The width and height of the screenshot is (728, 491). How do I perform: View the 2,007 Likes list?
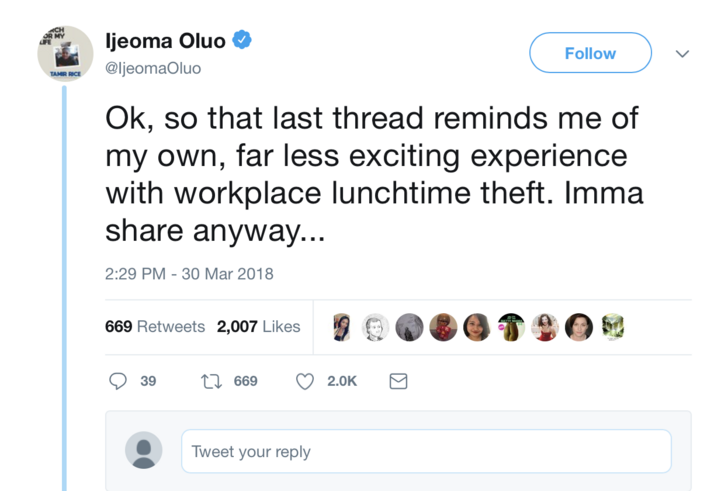pos(258,327)
